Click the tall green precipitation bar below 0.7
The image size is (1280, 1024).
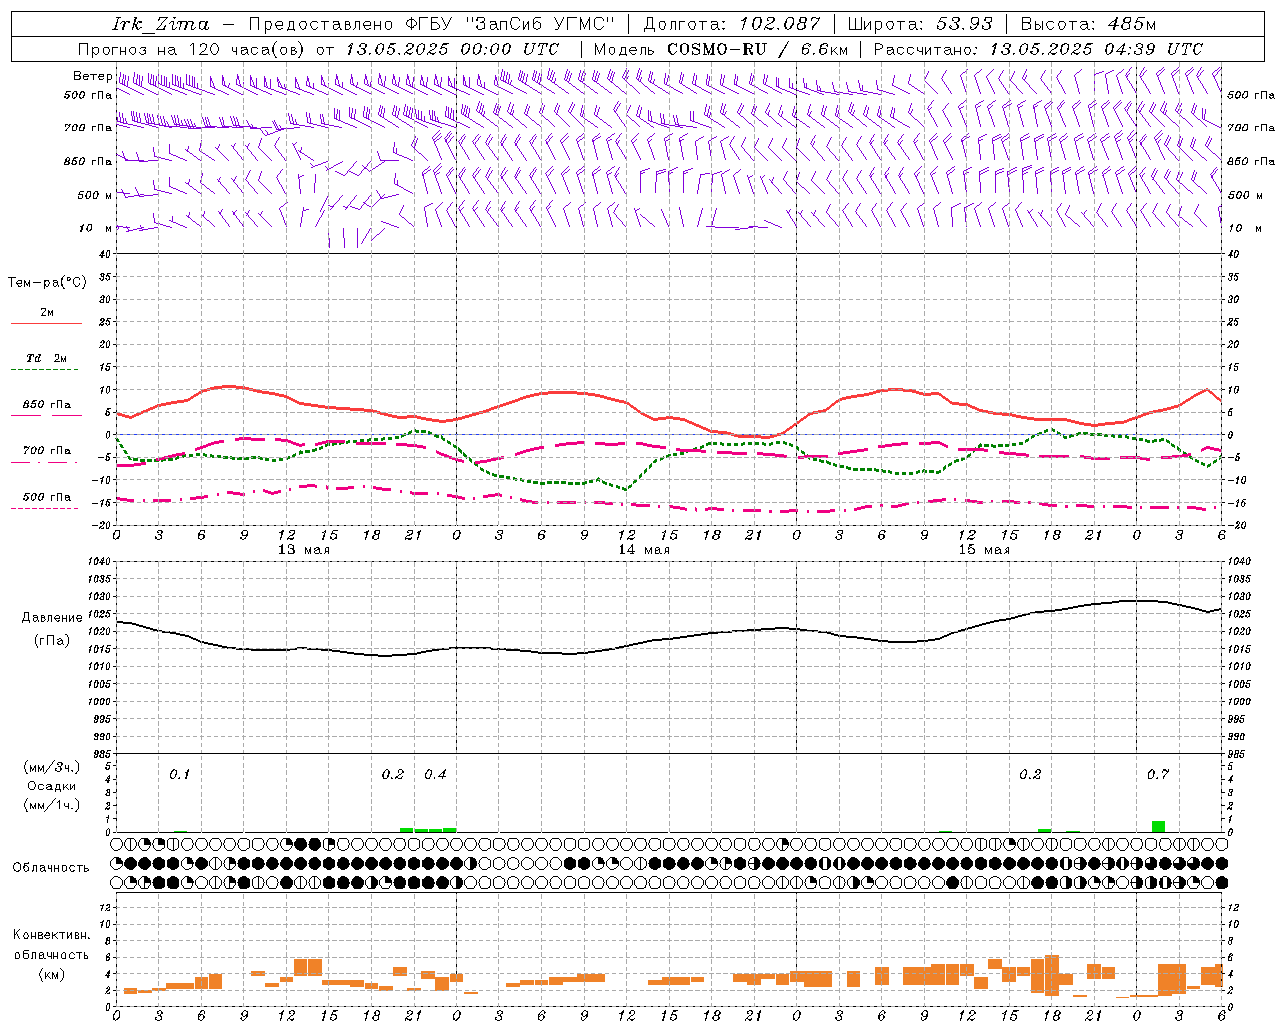click(1158, 826)
